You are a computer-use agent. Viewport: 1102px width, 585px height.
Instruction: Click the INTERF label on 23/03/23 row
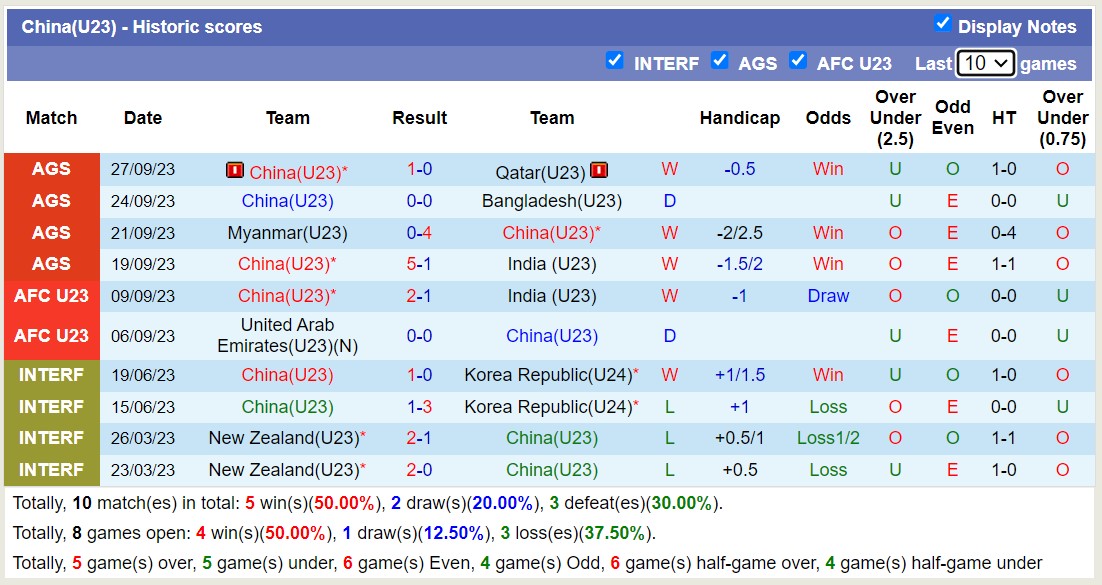click(52, 470)
